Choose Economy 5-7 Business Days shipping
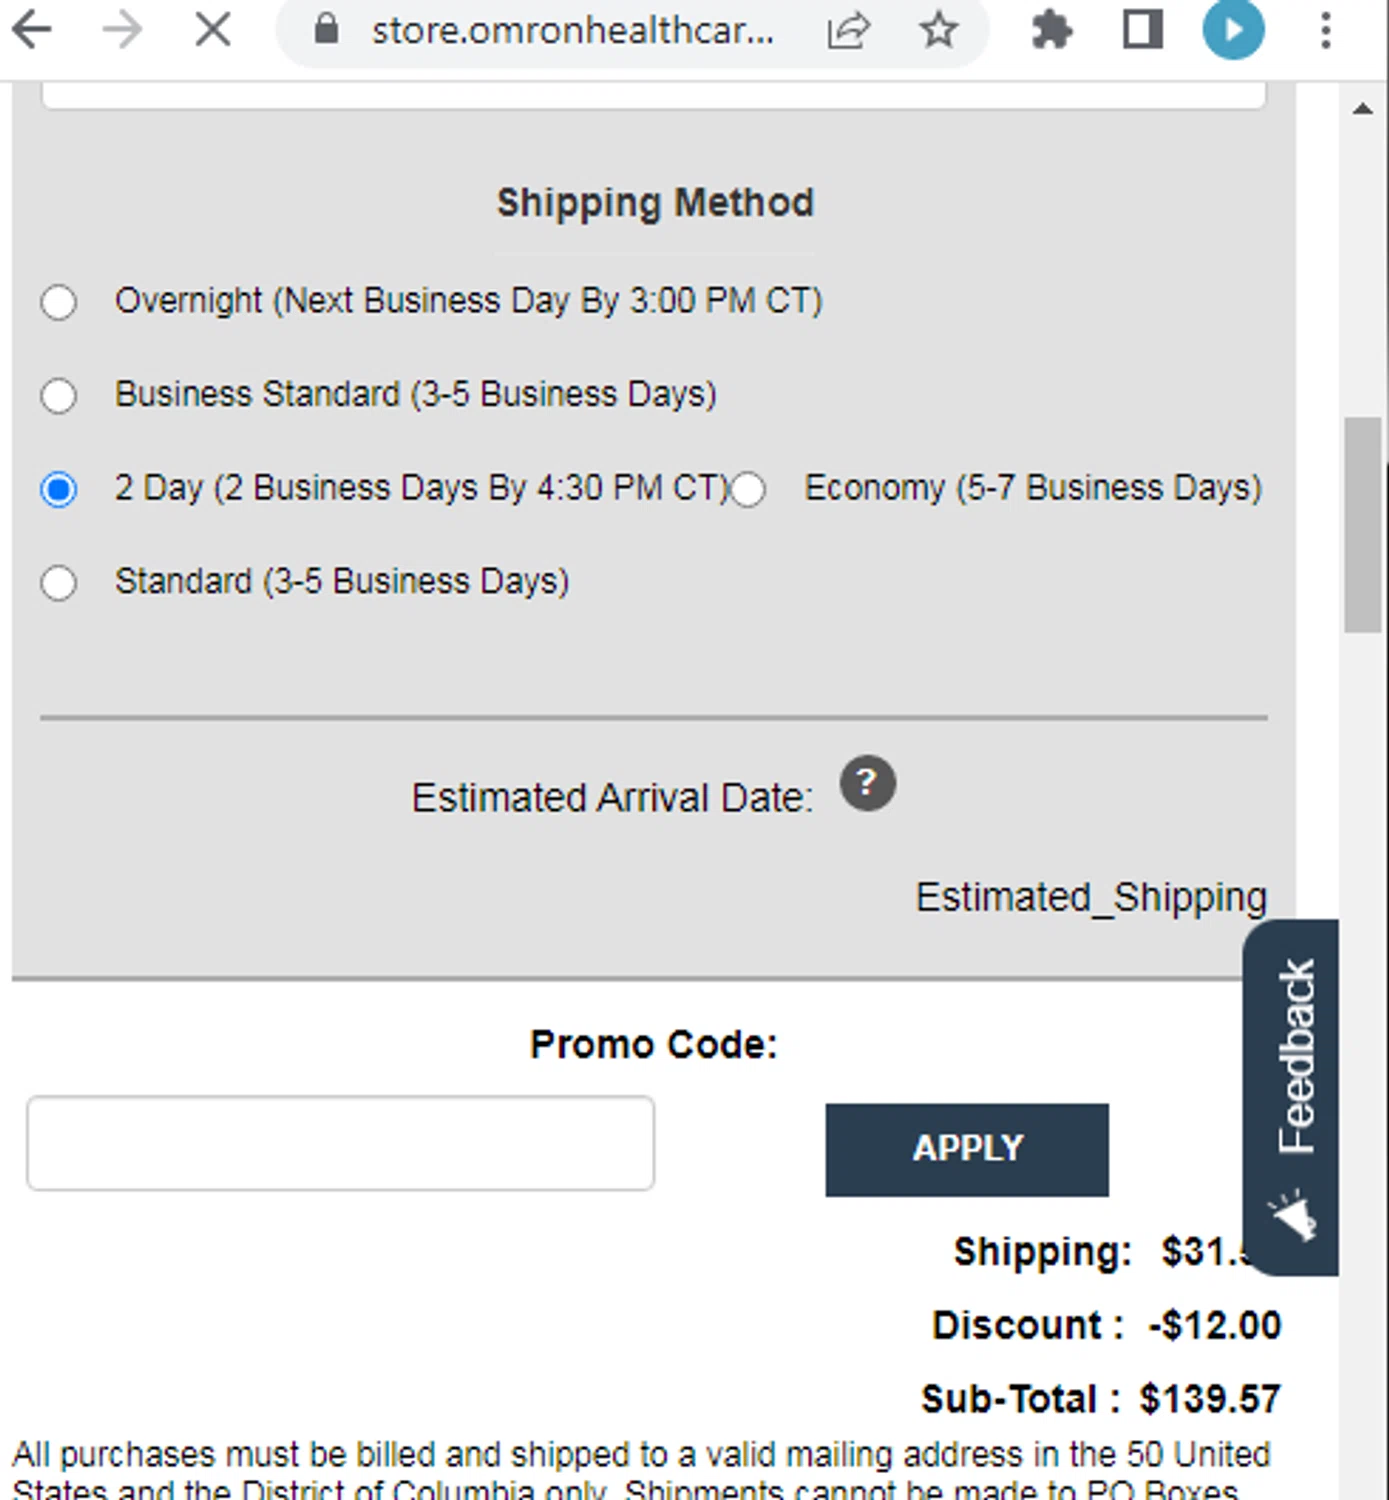The height and width of the screenshot is (1500, 1389). tap(748, 489)
